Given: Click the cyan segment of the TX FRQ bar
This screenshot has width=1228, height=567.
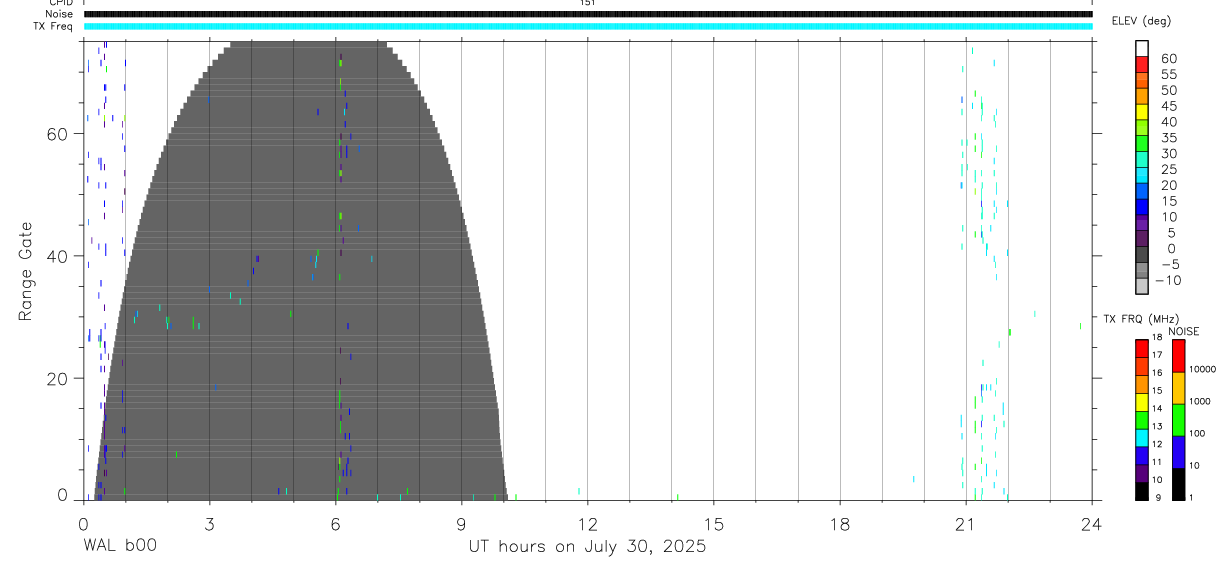Looking at the screenshot, I should coord(1142,437).
